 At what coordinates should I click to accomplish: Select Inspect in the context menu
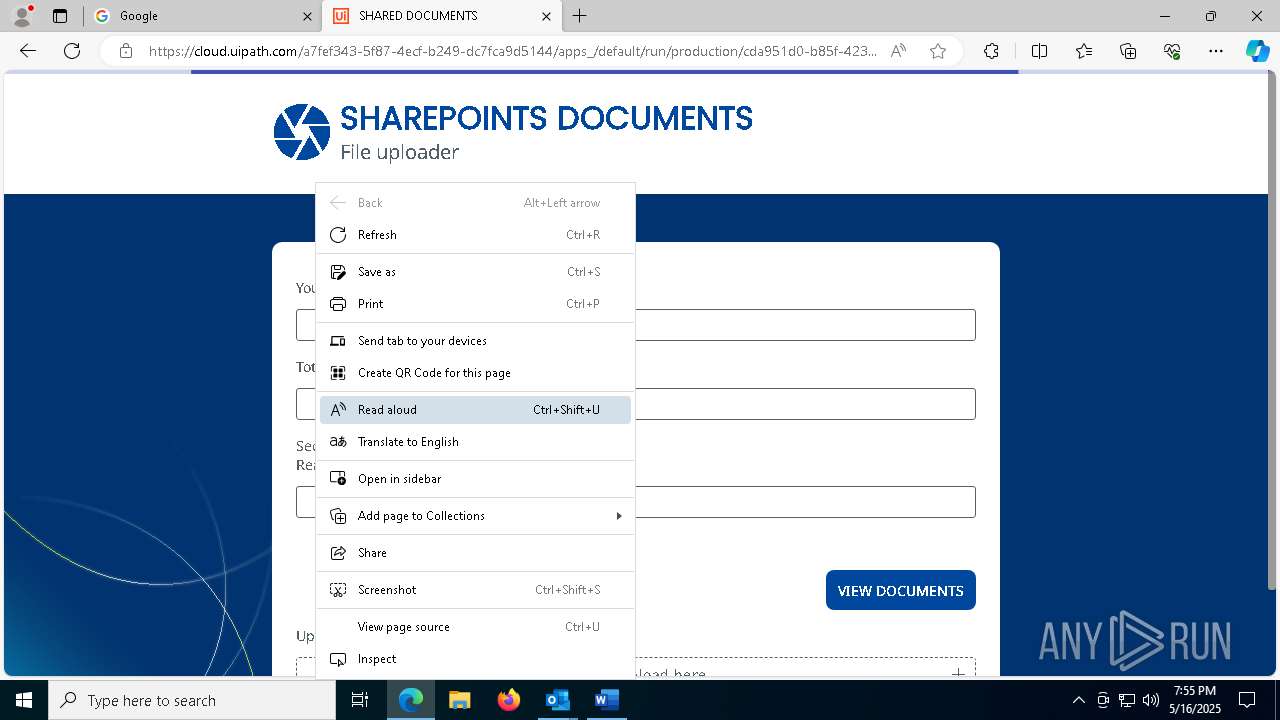(475, 659)
